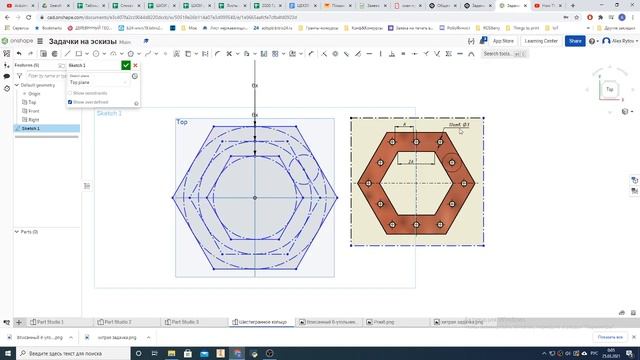Select the Arc sketch tool

click(113, 53)
